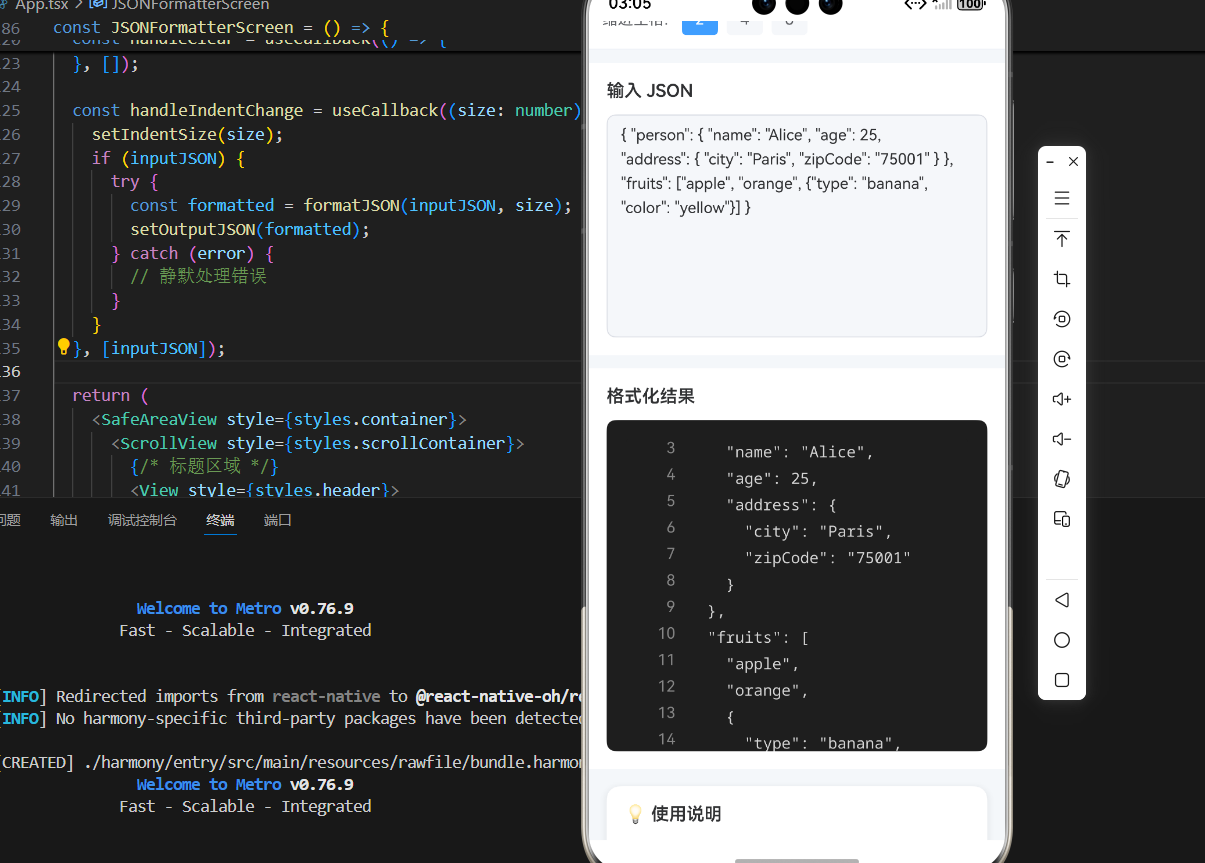The height and width of the screenshot is (863, 1205).
Task: Click the "fruits": [ output line
Action: point(758,637)
